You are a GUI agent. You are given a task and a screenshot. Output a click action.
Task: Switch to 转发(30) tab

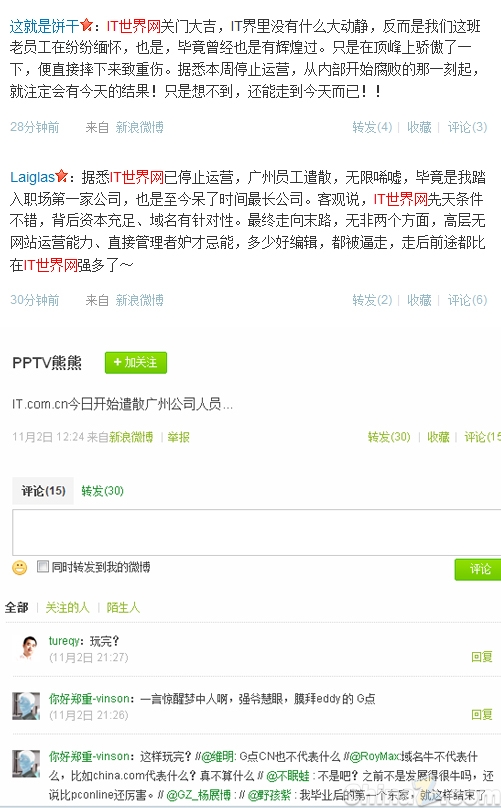103,491
